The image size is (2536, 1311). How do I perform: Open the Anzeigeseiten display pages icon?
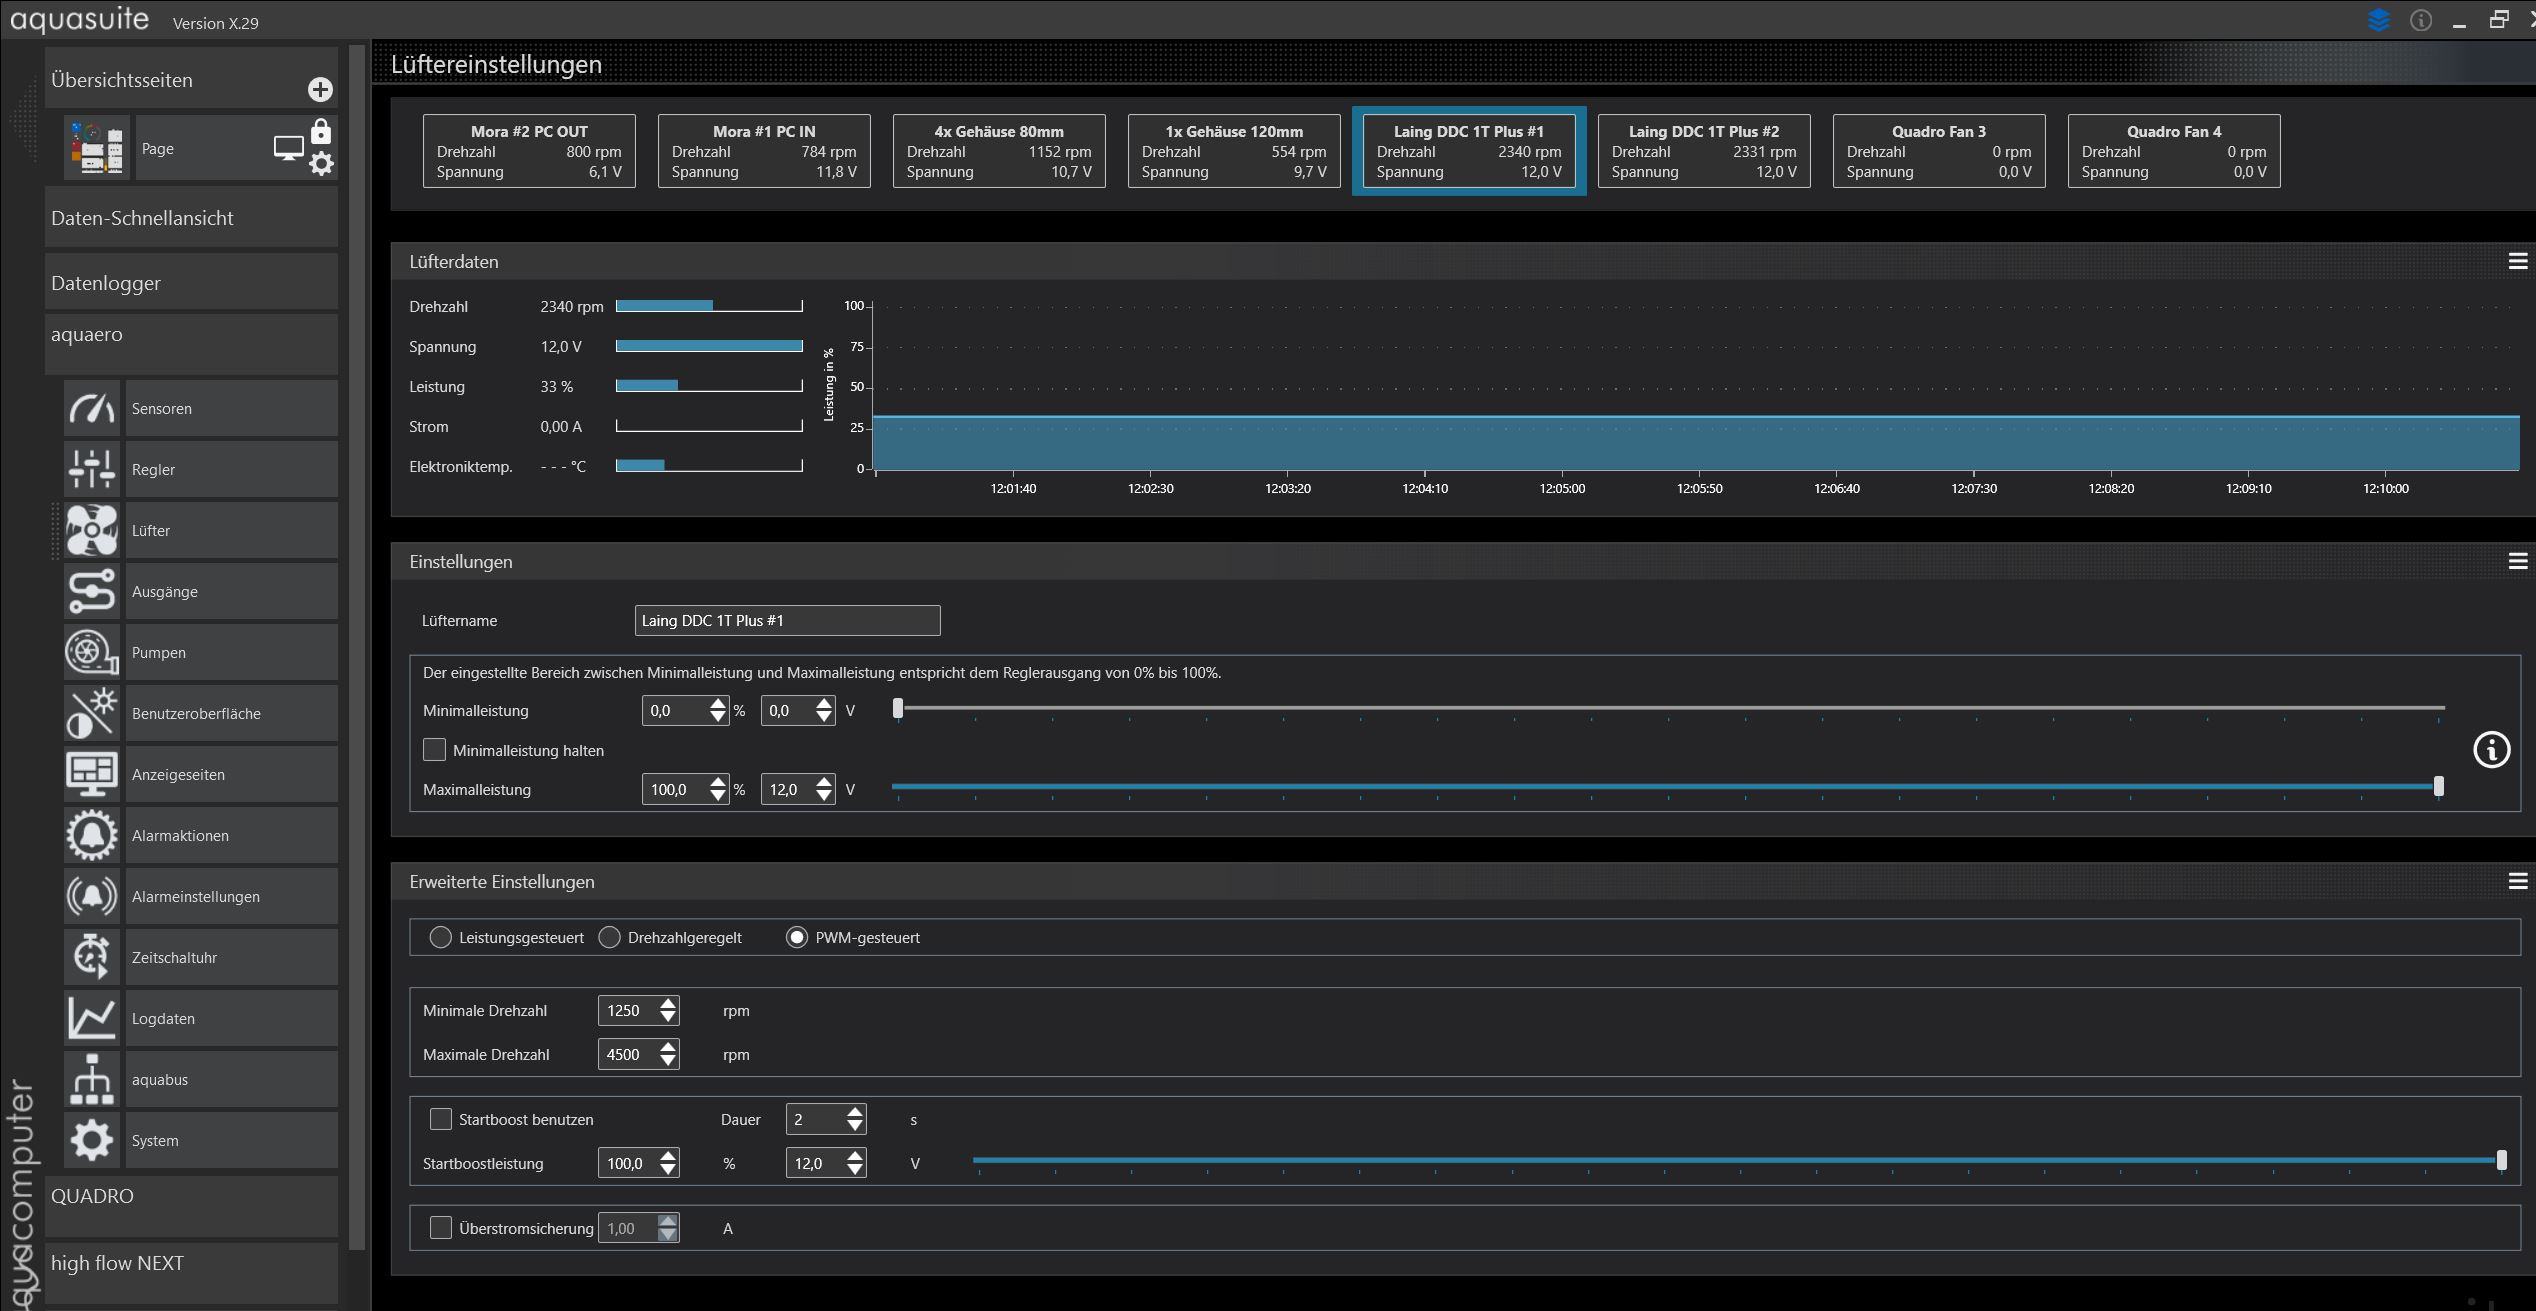coord(92,774)
